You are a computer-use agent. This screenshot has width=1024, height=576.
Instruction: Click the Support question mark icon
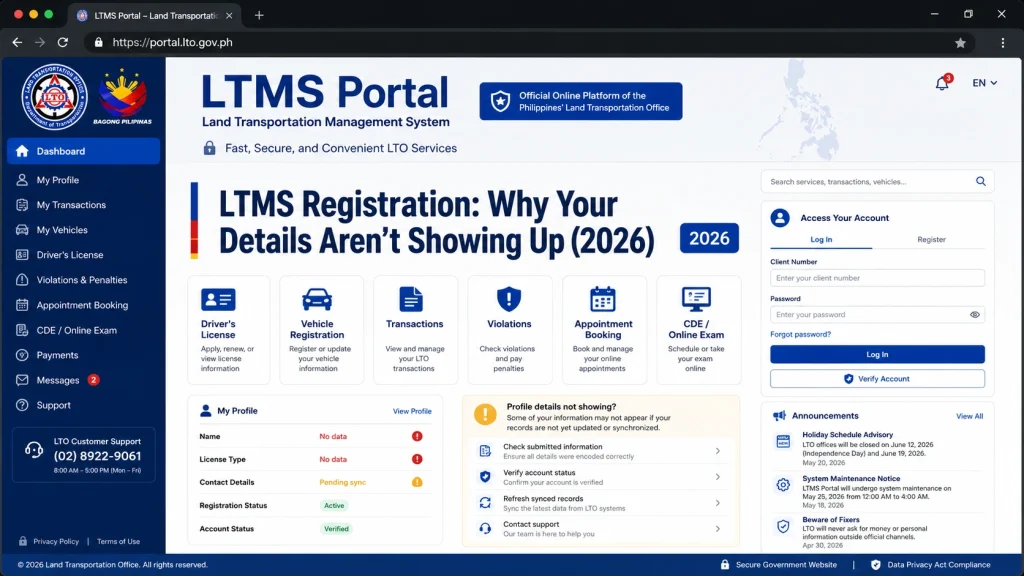(x=22, y=406)
